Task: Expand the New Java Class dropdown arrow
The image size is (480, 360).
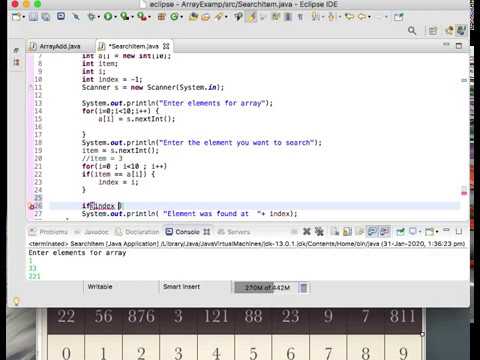Action: [x=182, y=17]
